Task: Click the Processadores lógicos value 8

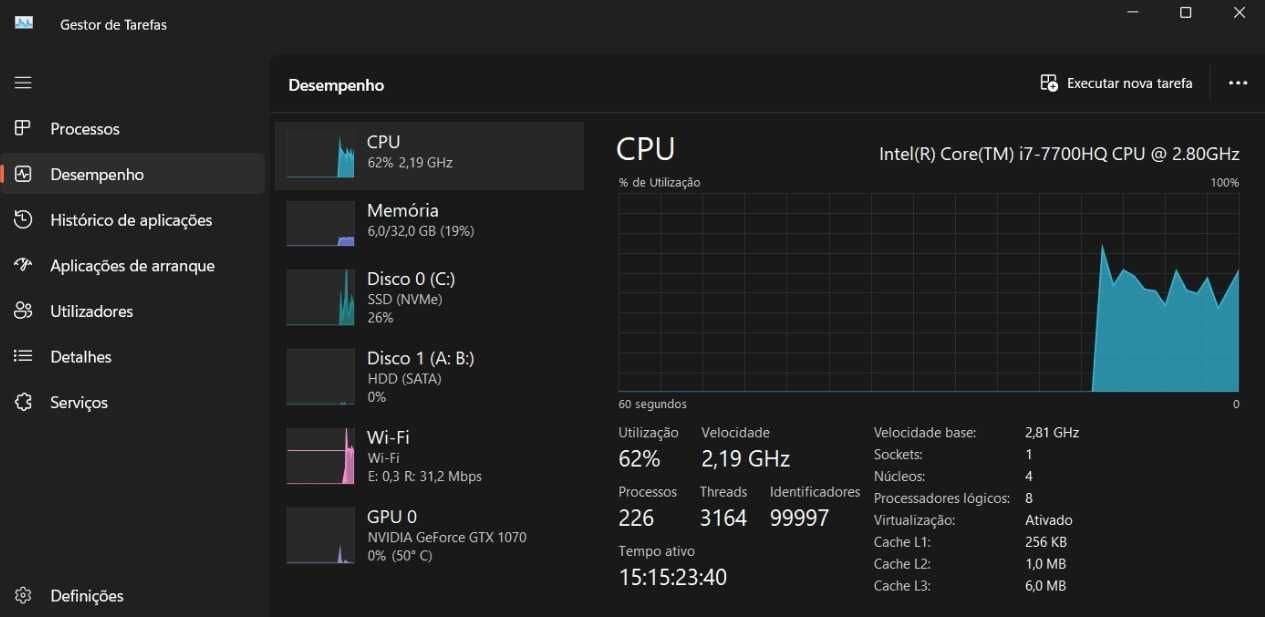Action: (1029, 498)
